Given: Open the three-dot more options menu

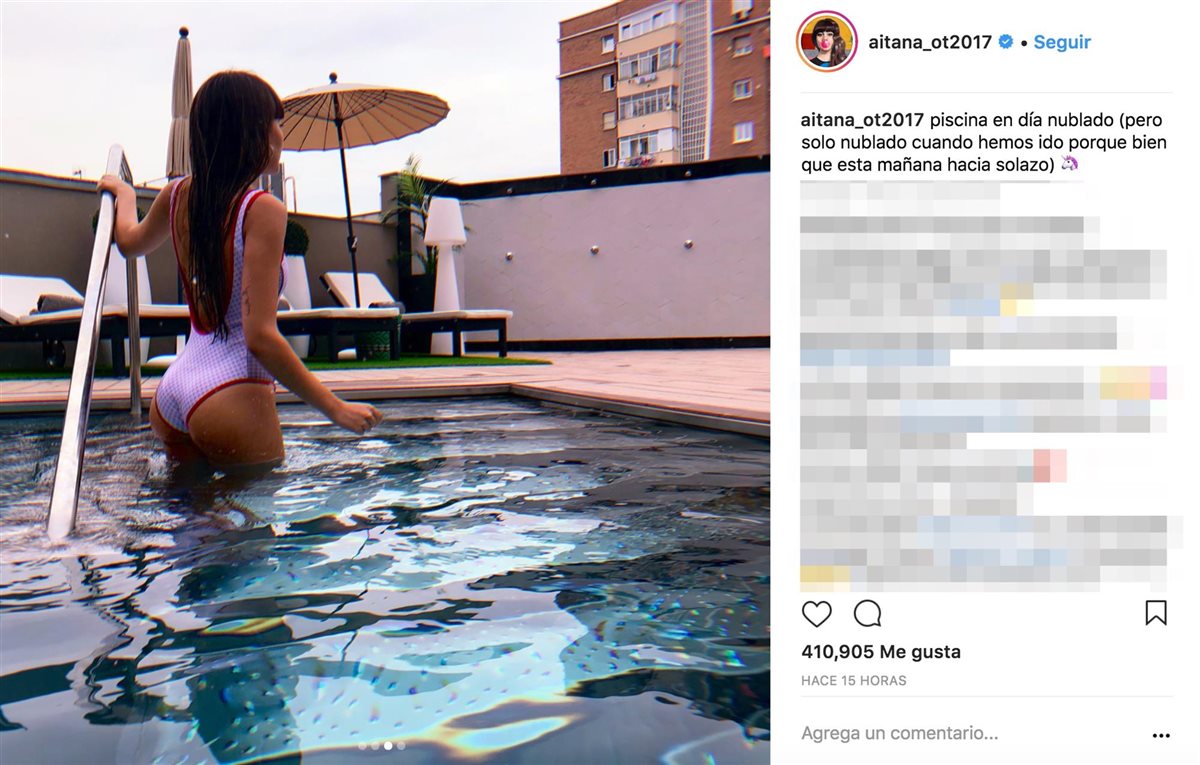Looking at the screenshot, I should [1160, 735].
